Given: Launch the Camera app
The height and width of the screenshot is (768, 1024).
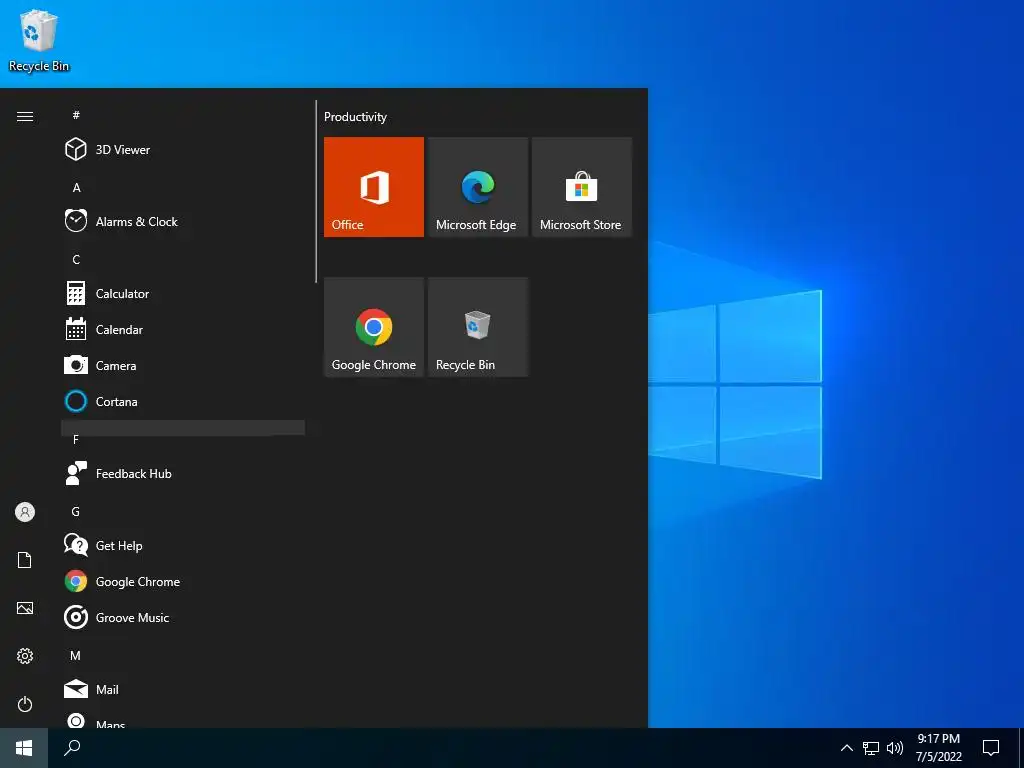Looking at the screenshot, I should pos(183,365).
